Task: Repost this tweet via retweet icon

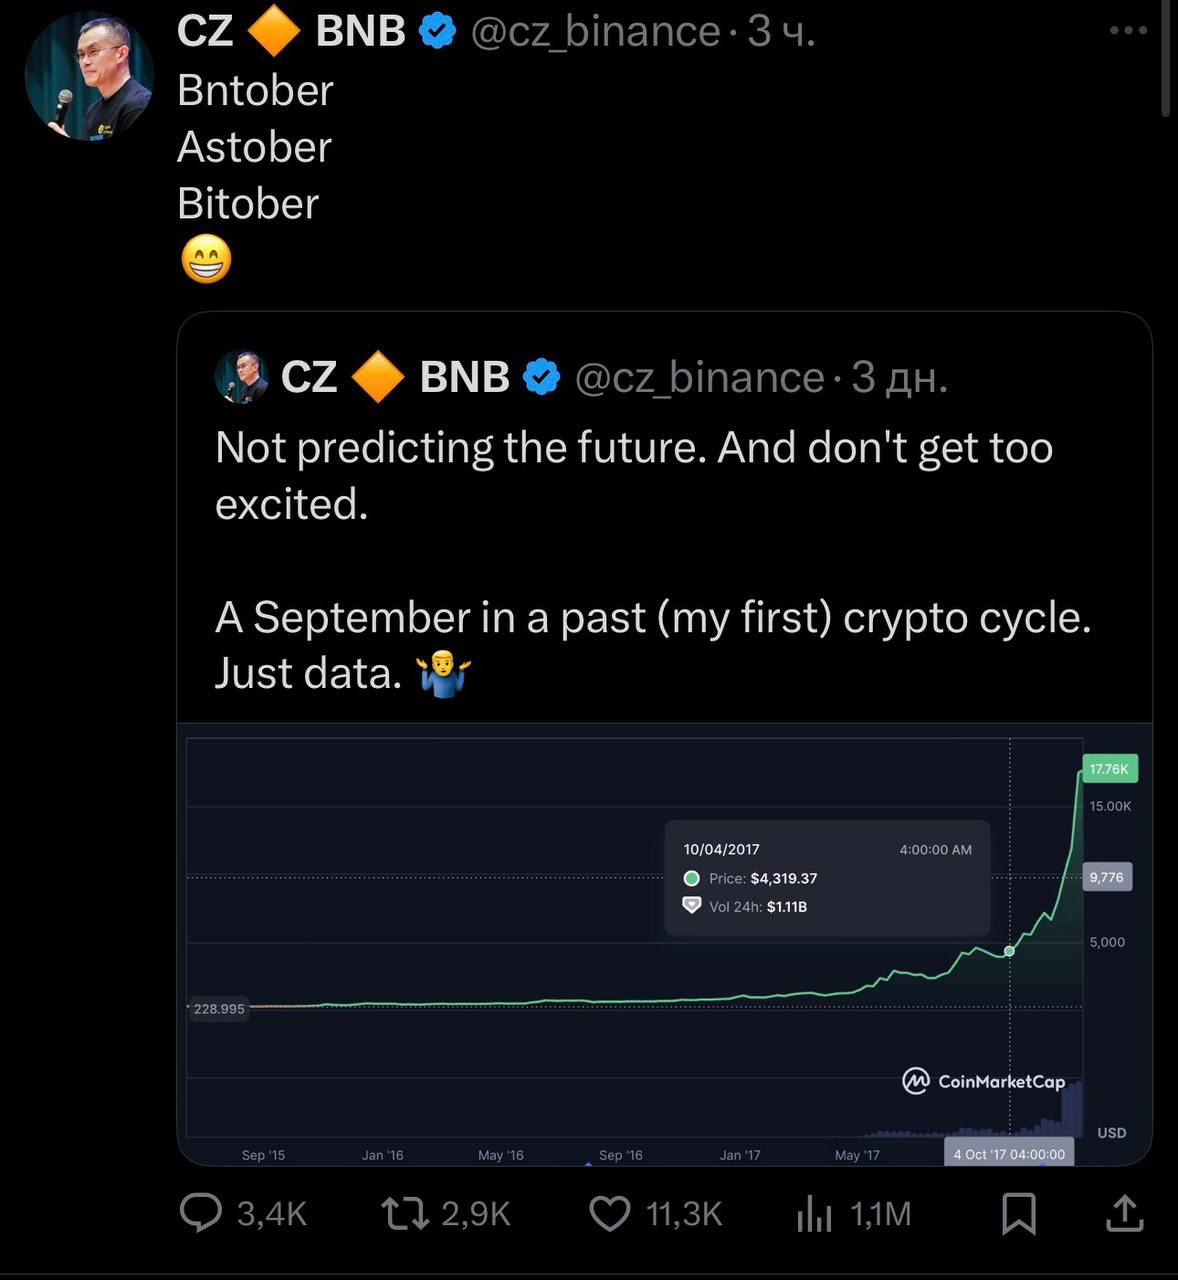Action: pyautogui.click(x=405, y=1213)
